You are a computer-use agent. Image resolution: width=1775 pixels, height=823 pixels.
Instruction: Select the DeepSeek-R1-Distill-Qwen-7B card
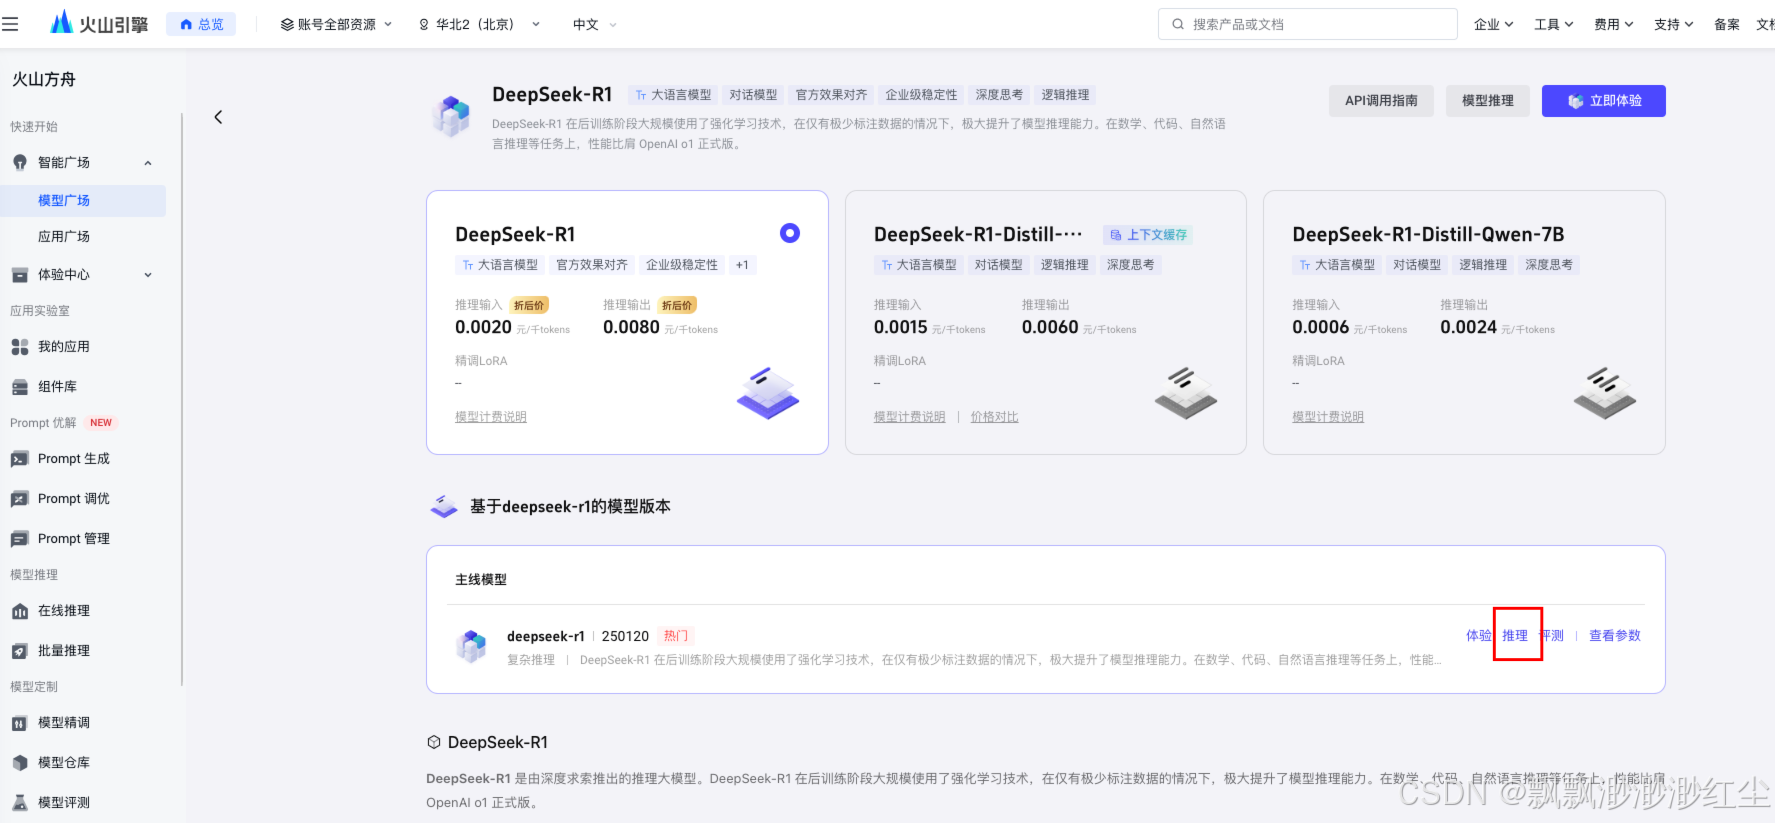coord(1464,322)
